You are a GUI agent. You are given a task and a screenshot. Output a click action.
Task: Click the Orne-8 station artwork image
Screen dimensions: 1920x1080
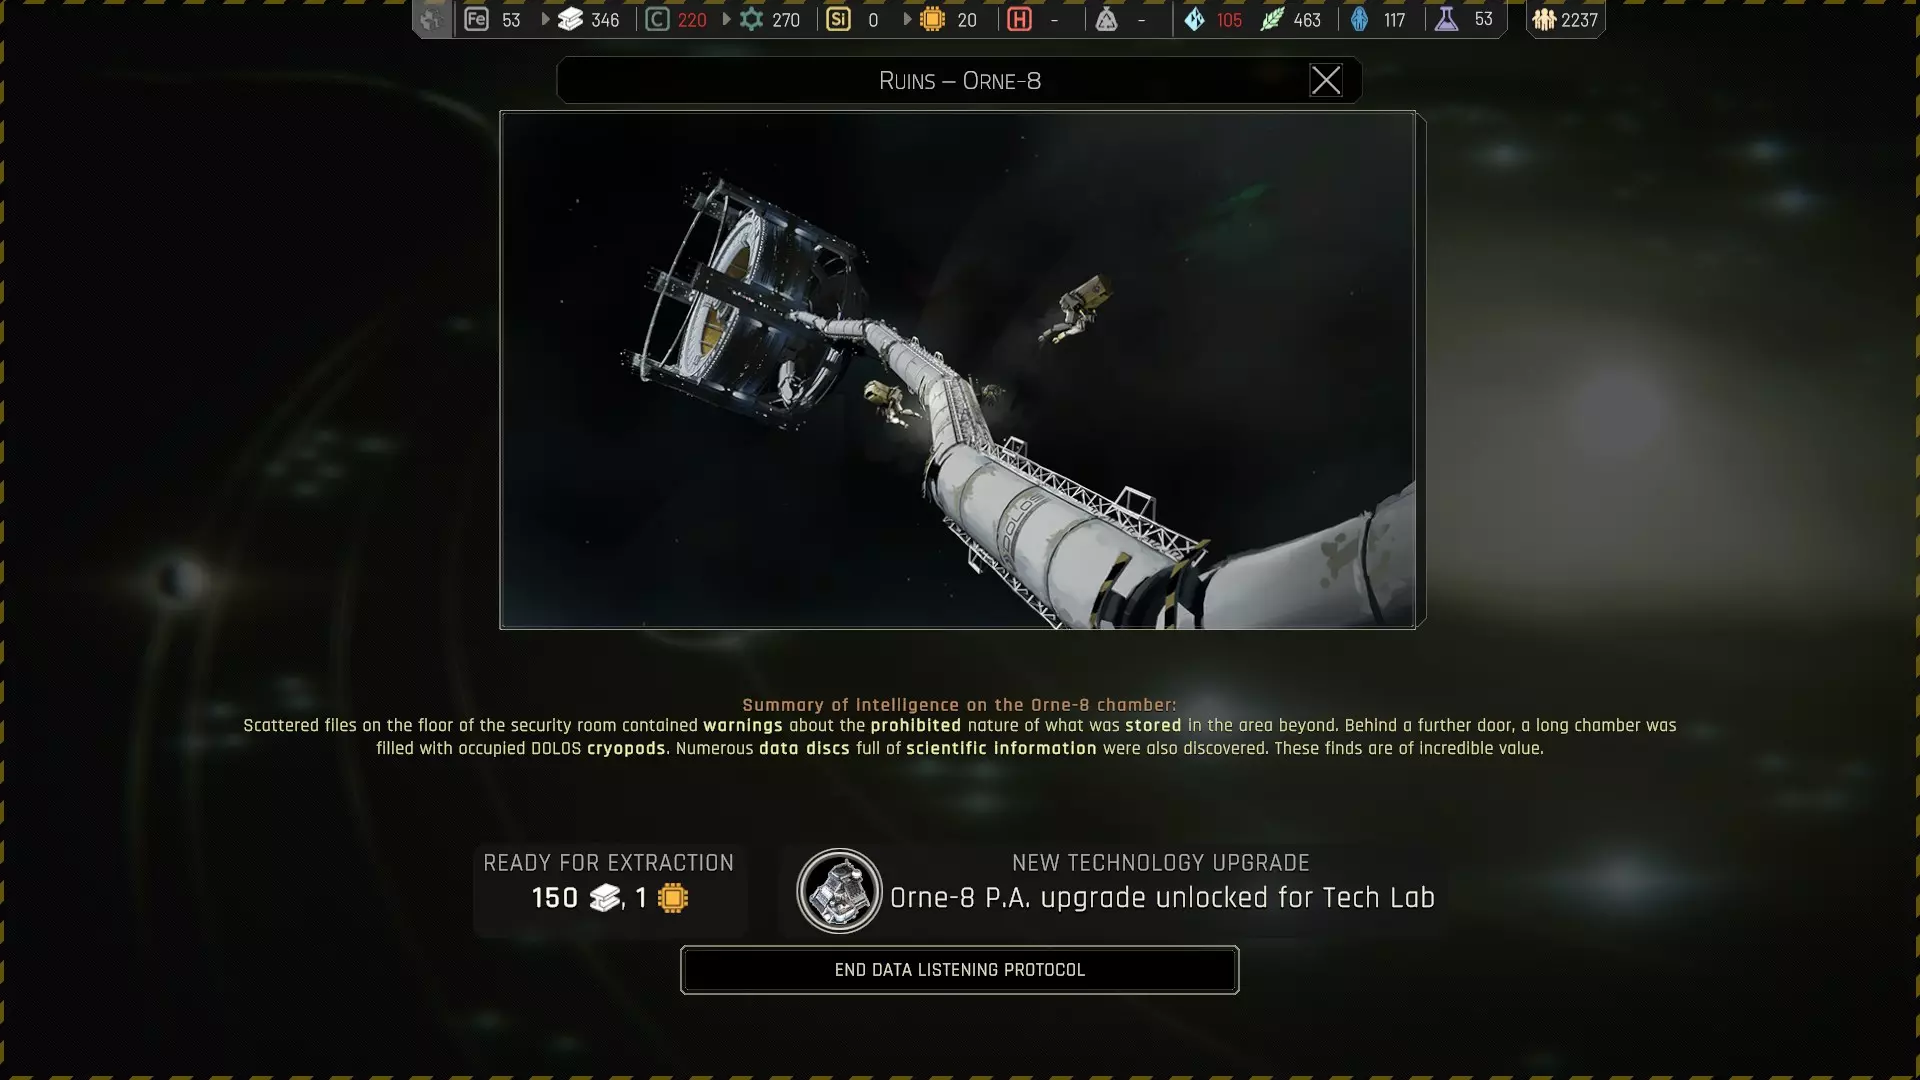pyautogui.click(x=958, y=370)
